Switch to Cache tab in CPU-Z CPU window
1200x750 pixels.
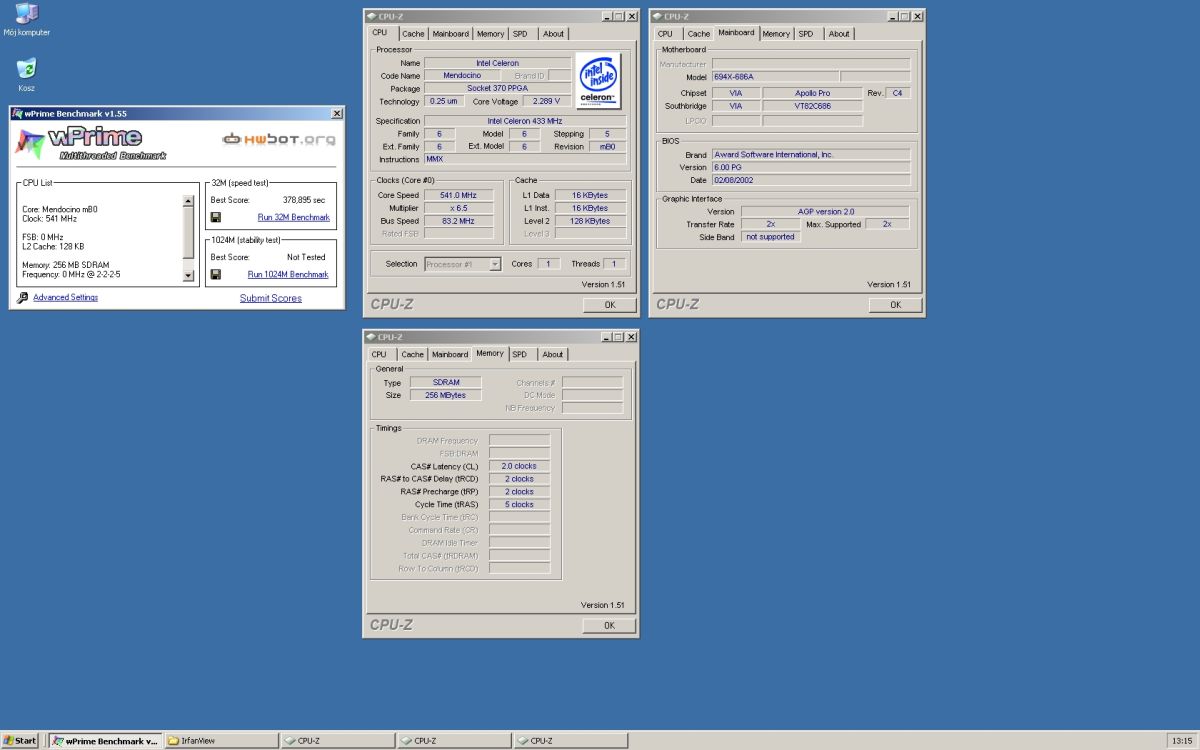pos(413,34)
